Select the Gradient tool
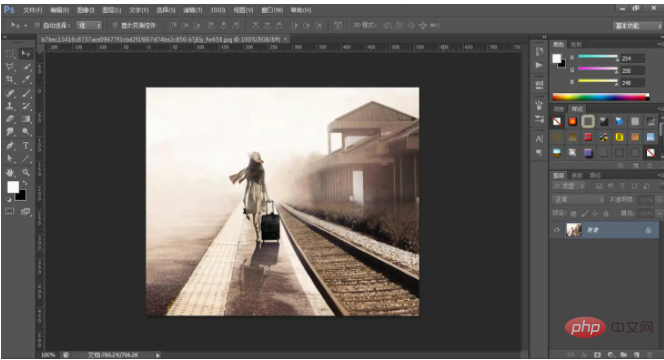The height and width of the screenshot is (360, 664). coord(26,119)
